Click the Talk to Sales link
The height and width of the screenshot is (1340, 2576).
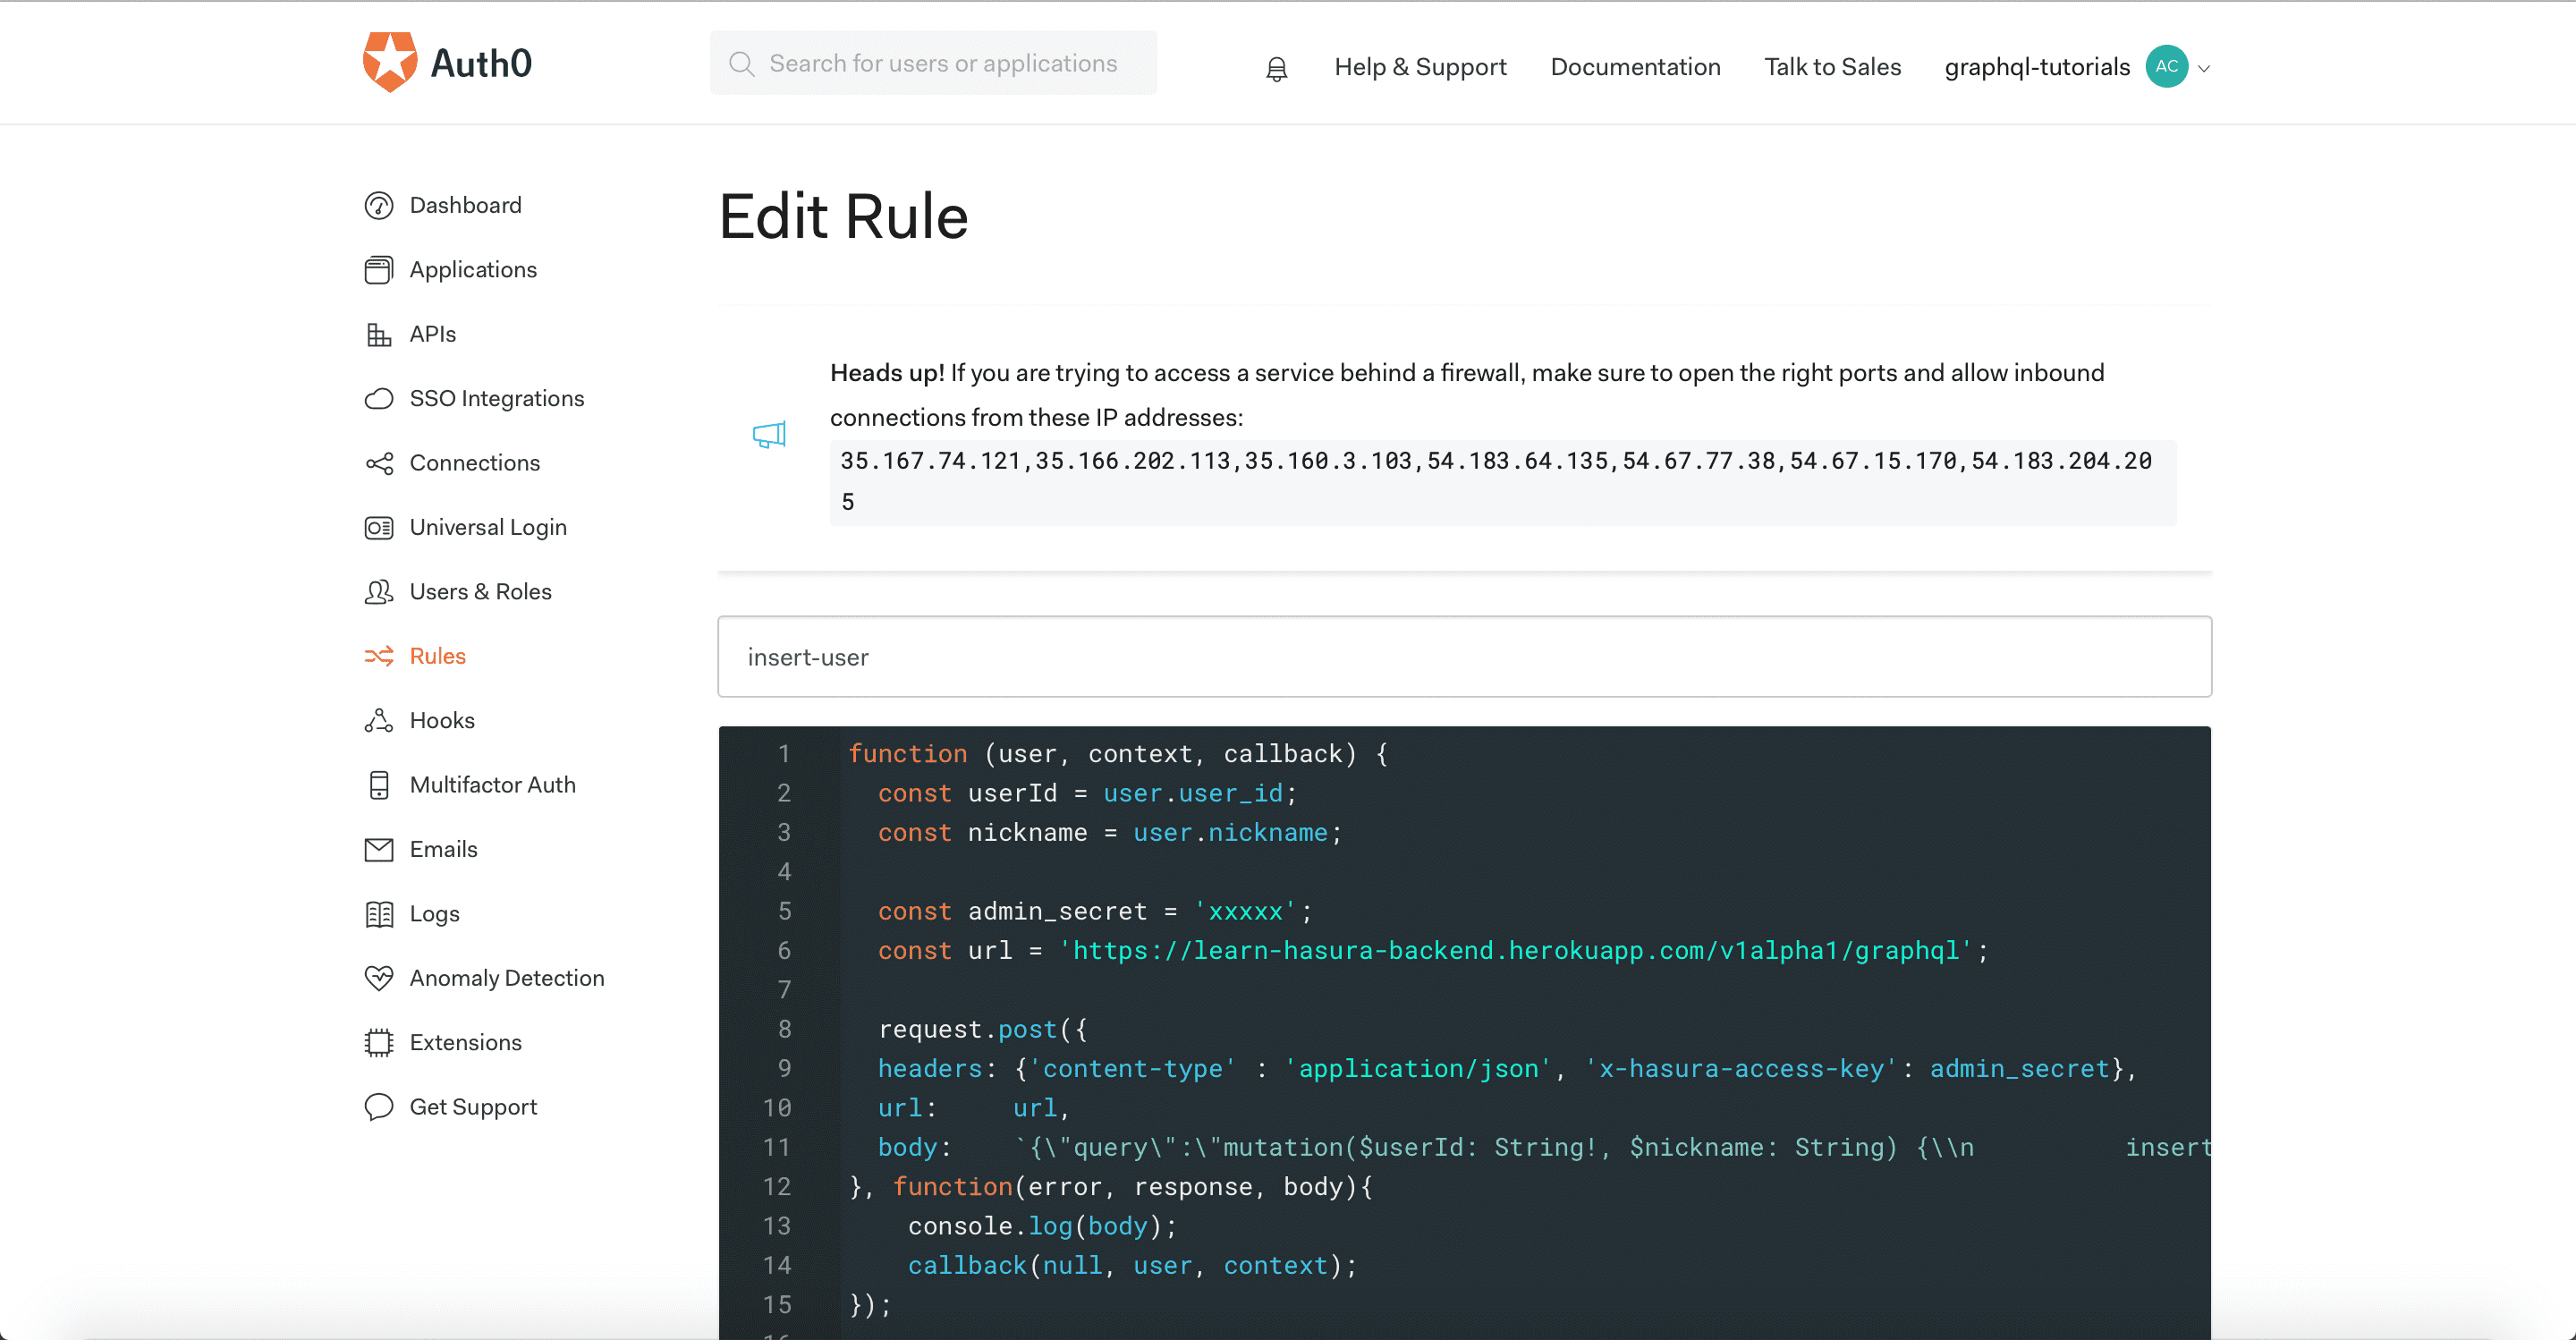tap(1832, 66)
